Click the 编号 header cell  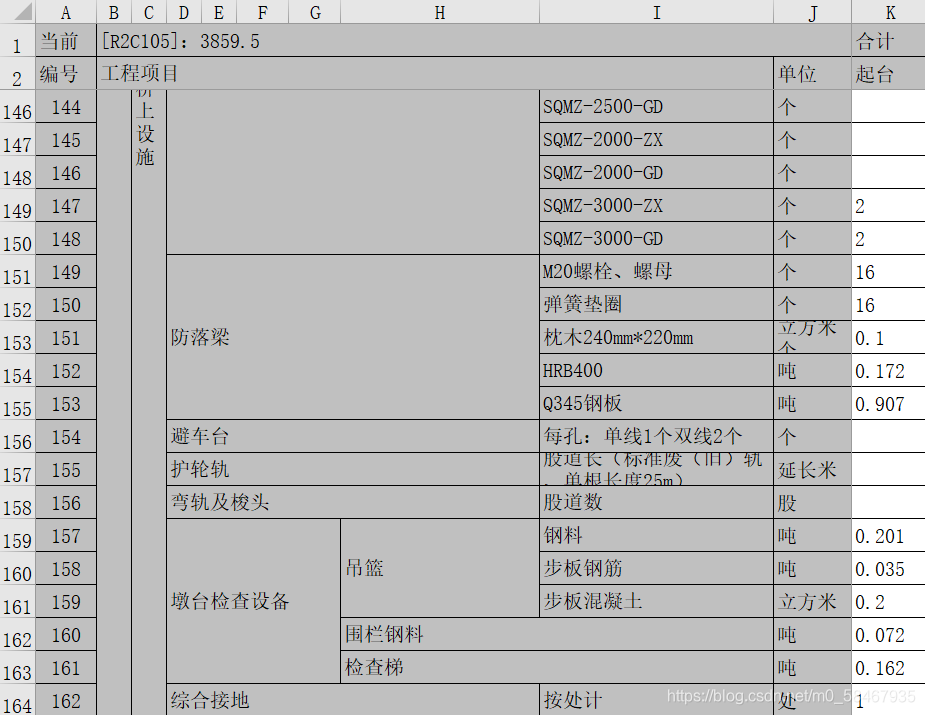coord(66,74)
